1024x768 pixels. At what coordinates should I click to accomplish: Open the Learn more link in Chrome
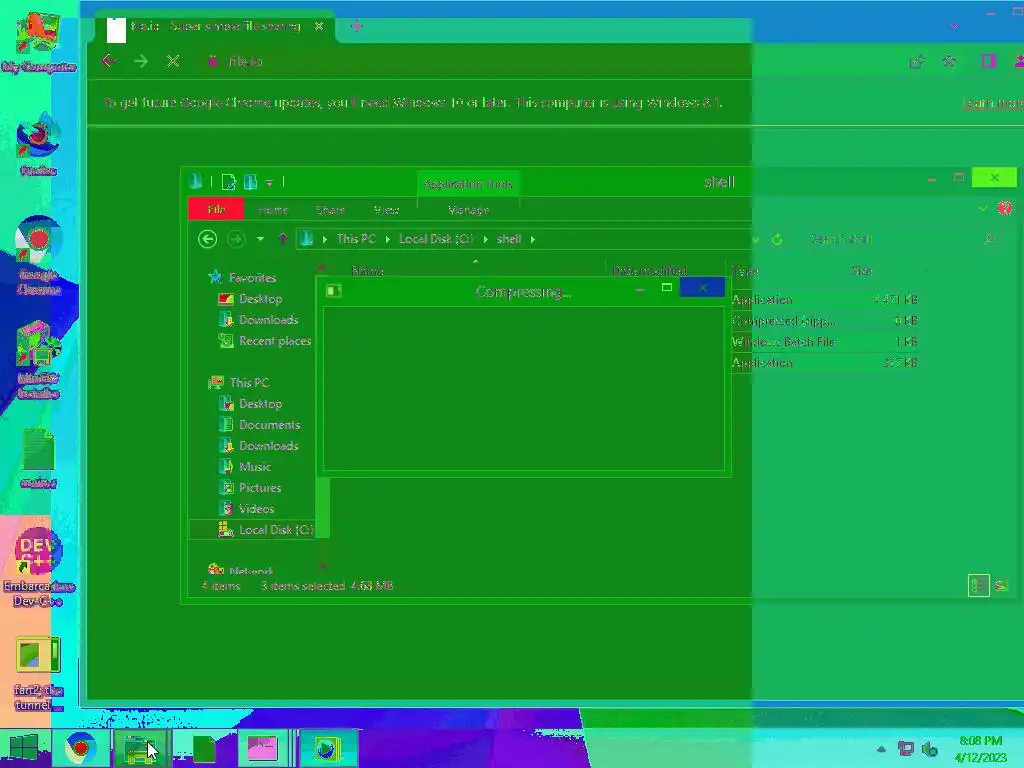(993, 103)
